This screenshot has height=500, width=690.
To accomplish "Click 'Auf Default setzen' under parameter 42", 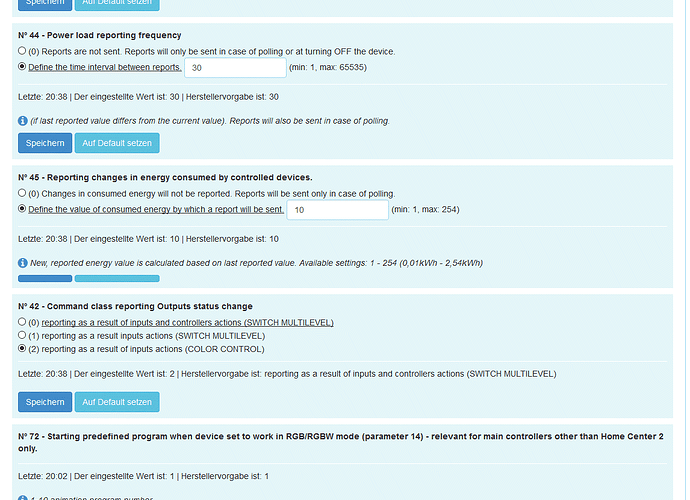I will coord(117,402).
